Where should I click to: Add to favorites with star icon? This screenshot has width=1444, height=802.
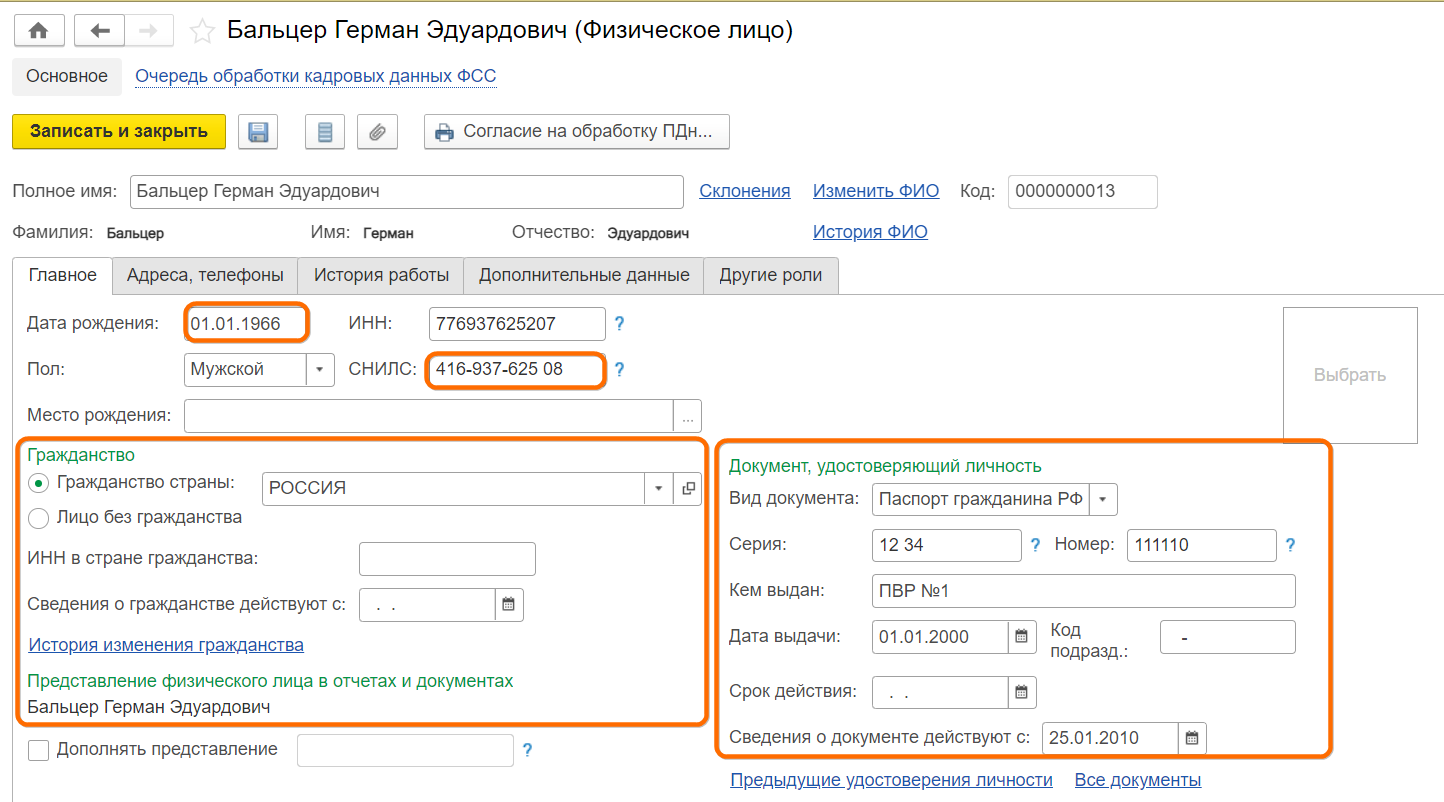[x=202, y=32]
